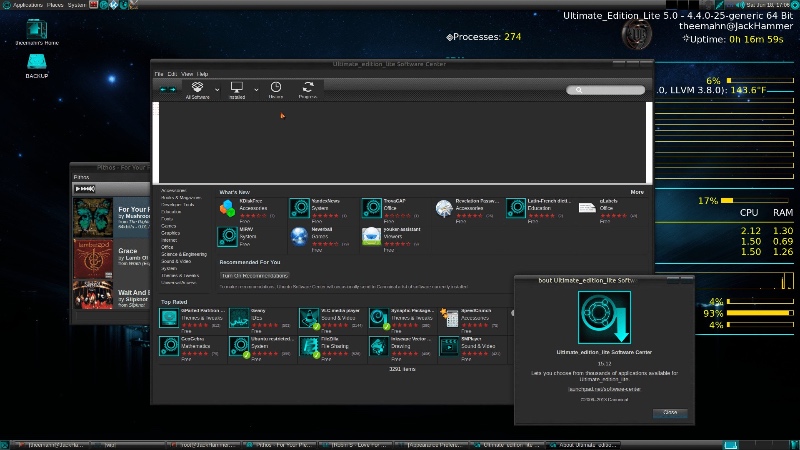Expand the Installed dropdown arrow

tap(256, 89)
